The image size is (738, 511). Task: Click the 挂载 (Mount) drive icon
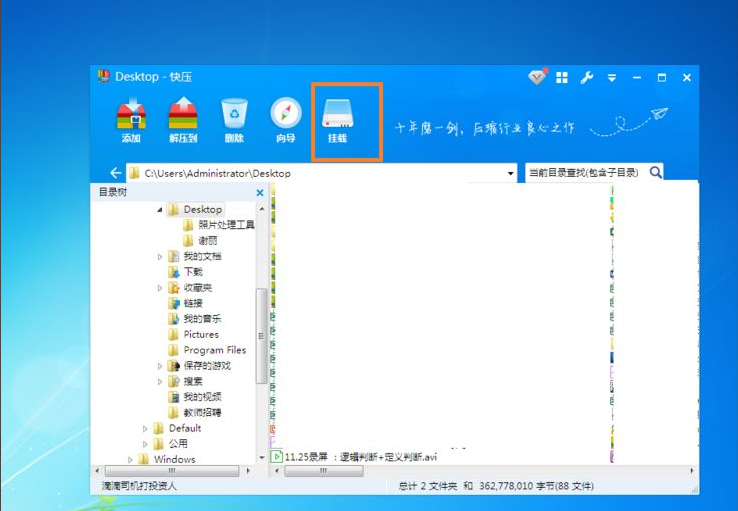pyautogui.click(x=337, y=115)
